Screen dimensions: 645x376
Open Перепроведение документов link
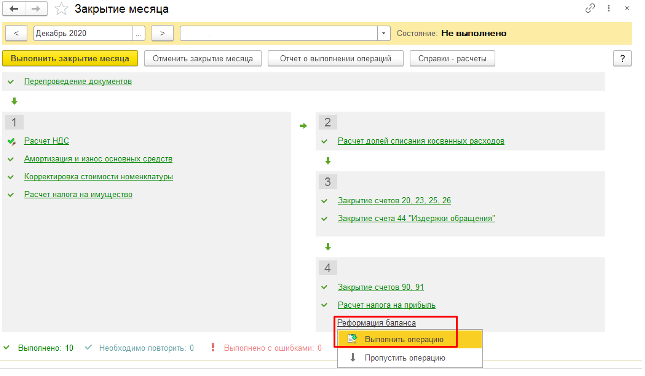point(78,81)
